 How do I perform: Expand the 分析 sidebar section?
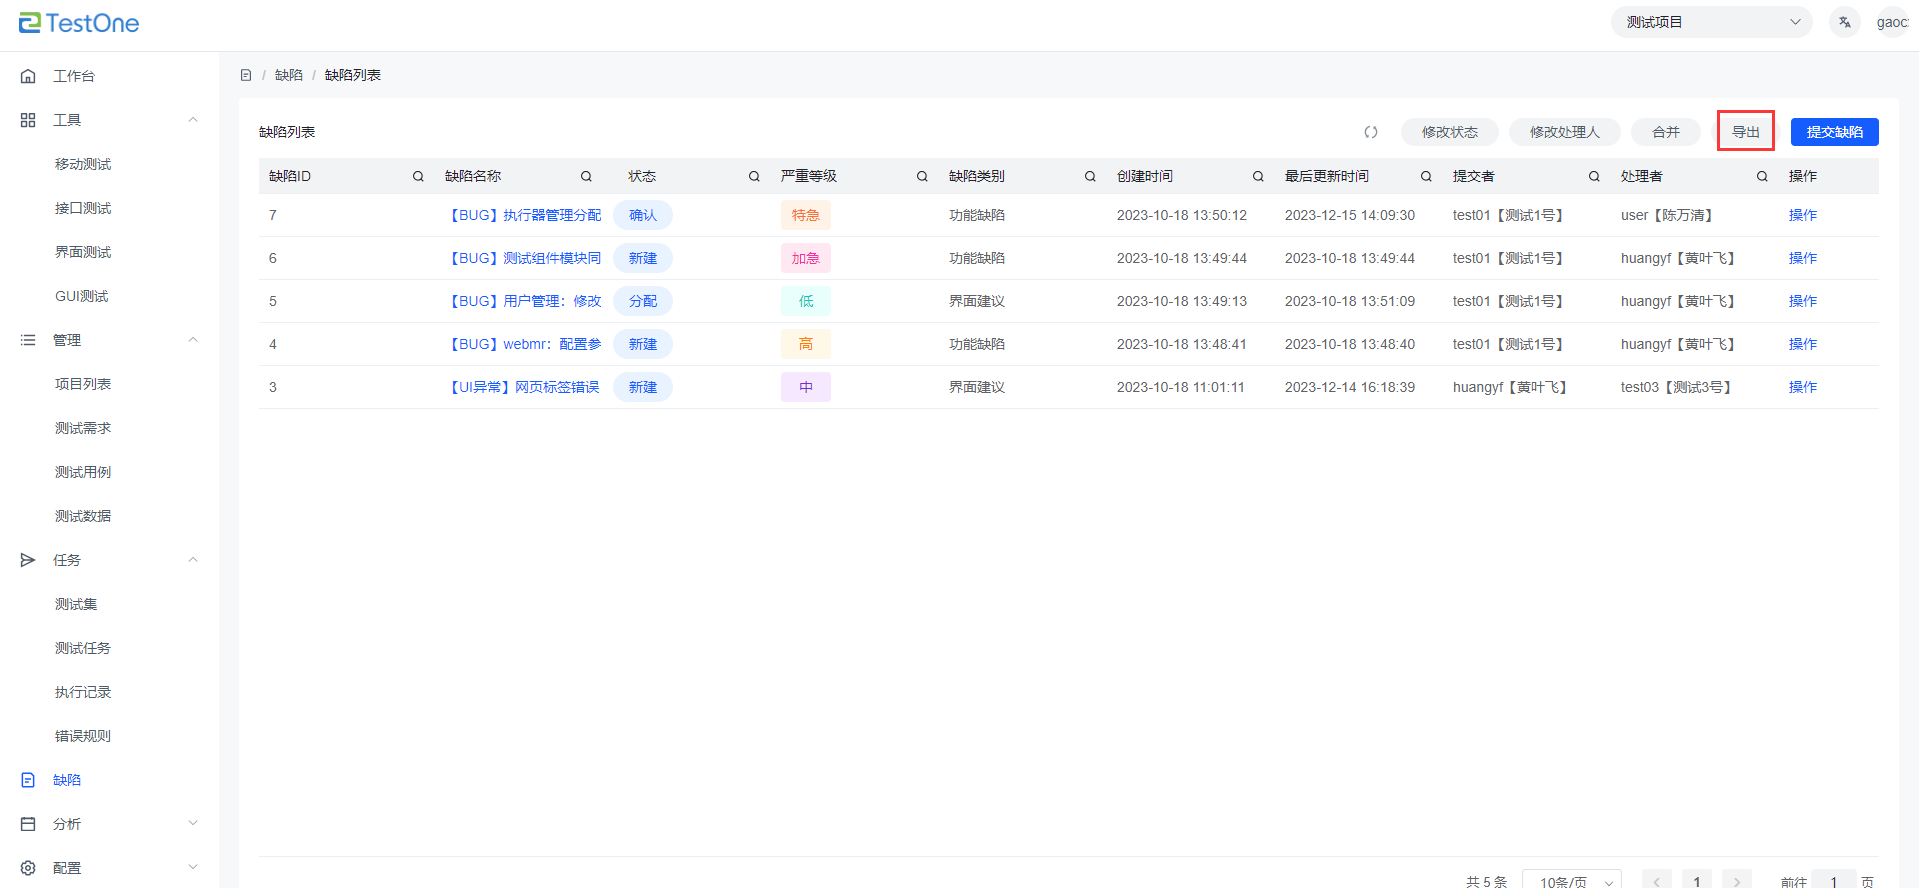(x=193, y=824)
